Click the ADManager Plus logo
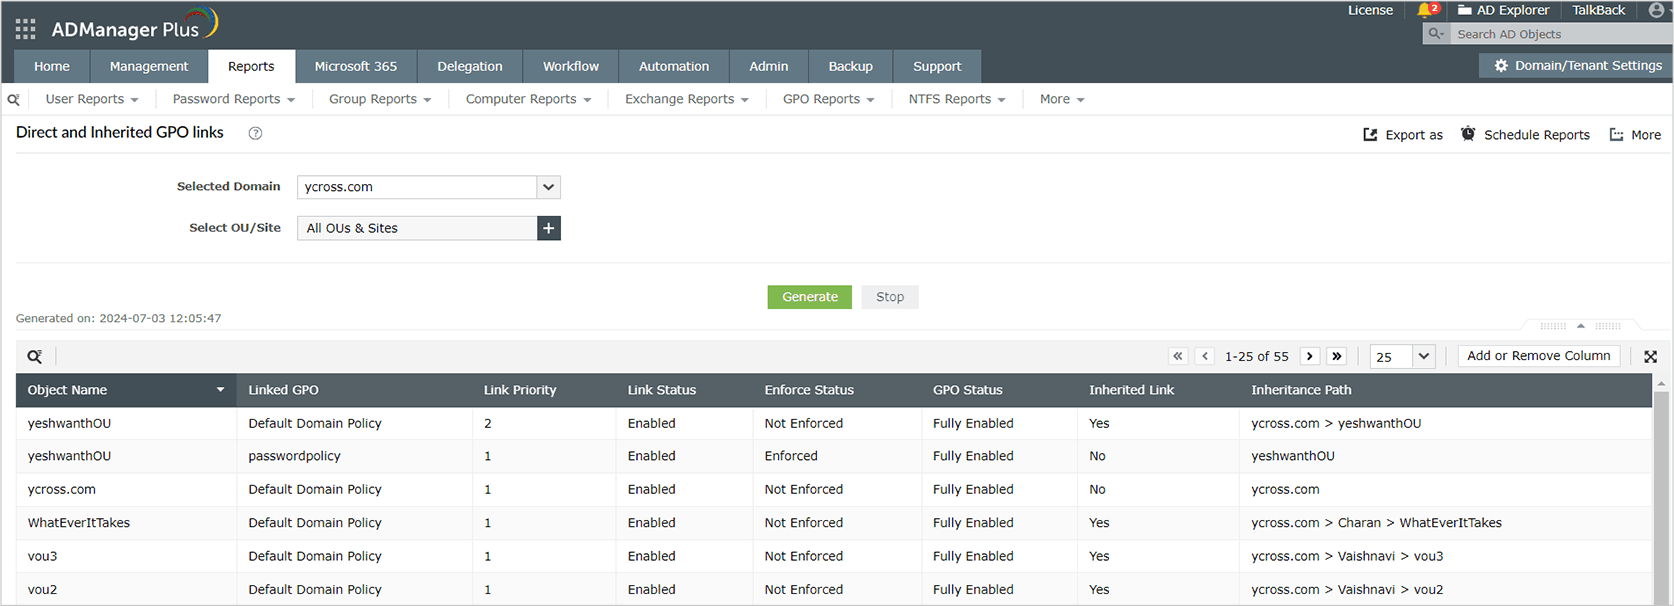The width and height of the screenshot is (1674, 606). pos(135,25)
